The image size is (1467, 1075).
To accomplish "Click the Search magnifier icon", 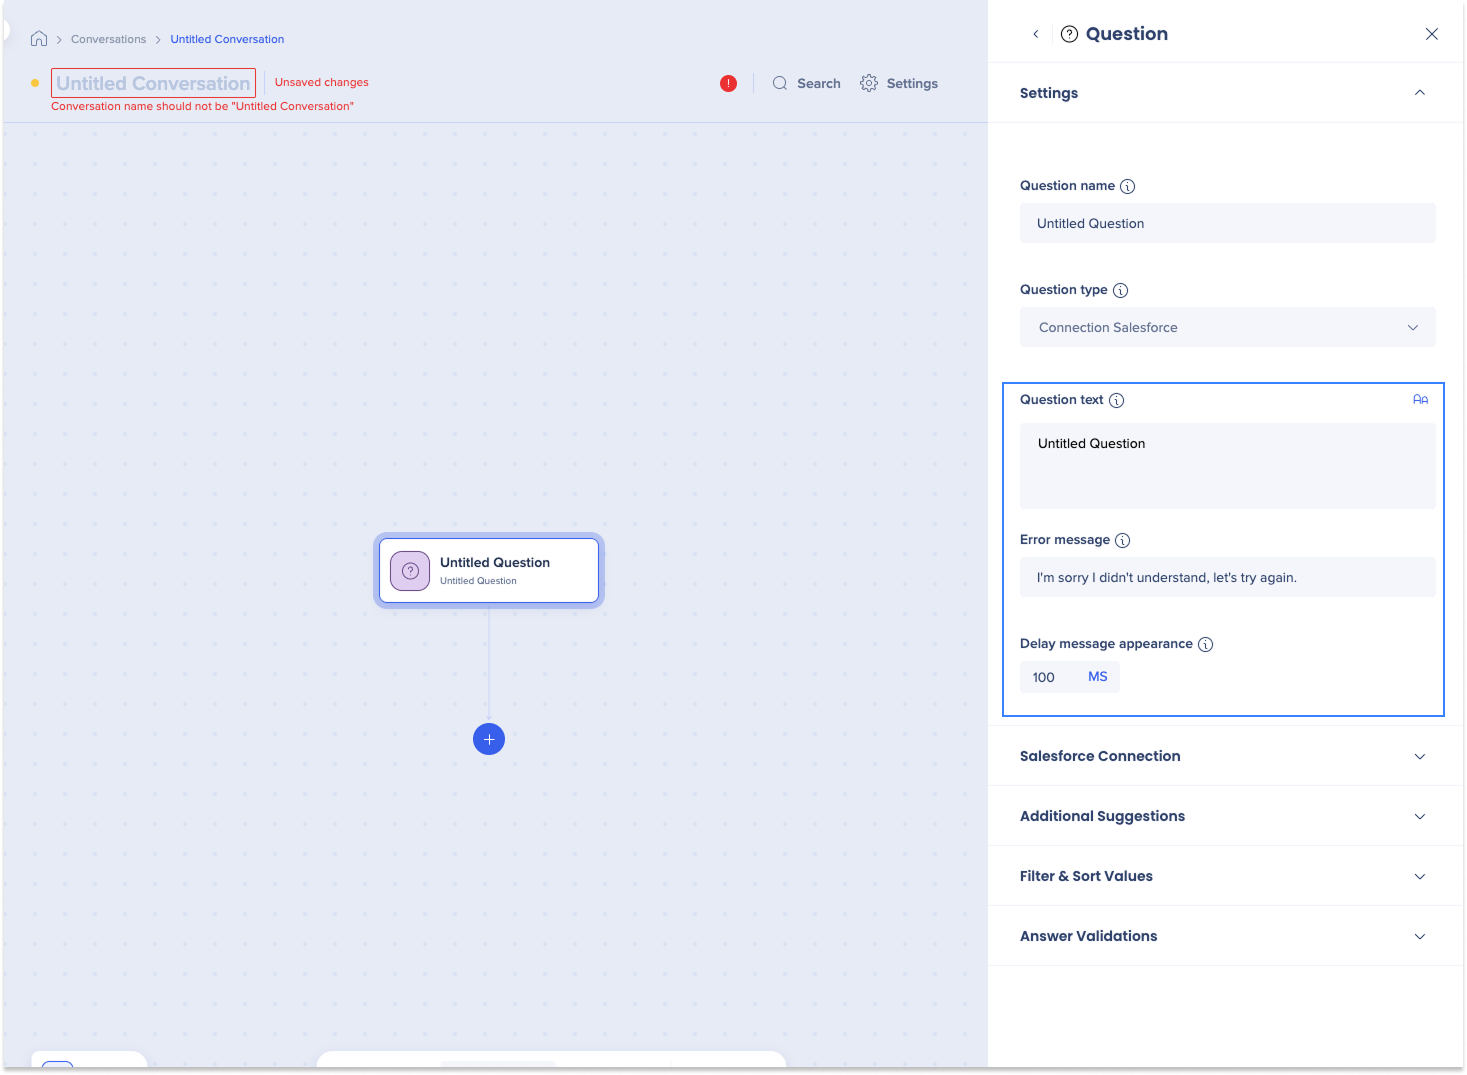I will (x=780, y=83).
